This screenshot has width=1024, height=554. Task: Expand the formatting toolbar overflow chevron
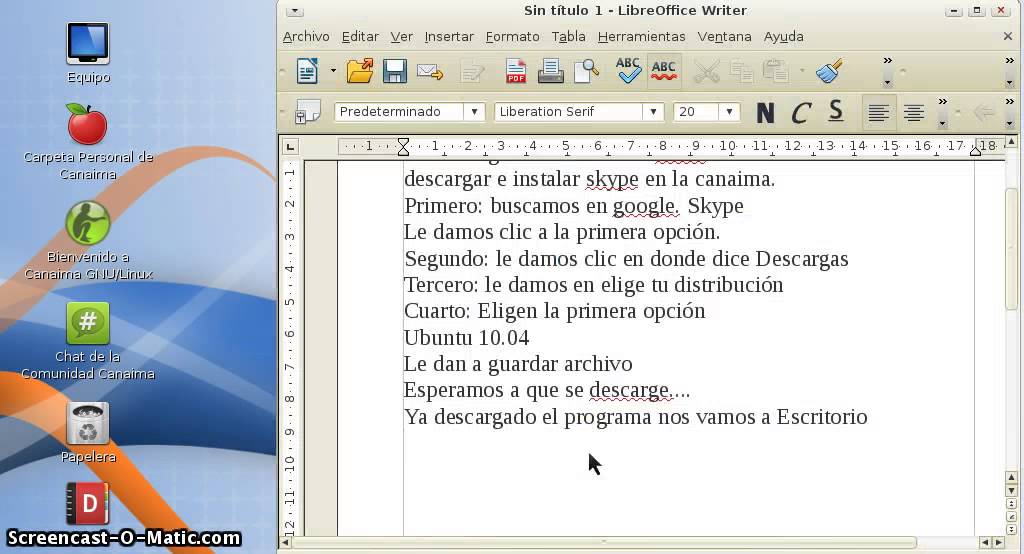coord(942,102)
